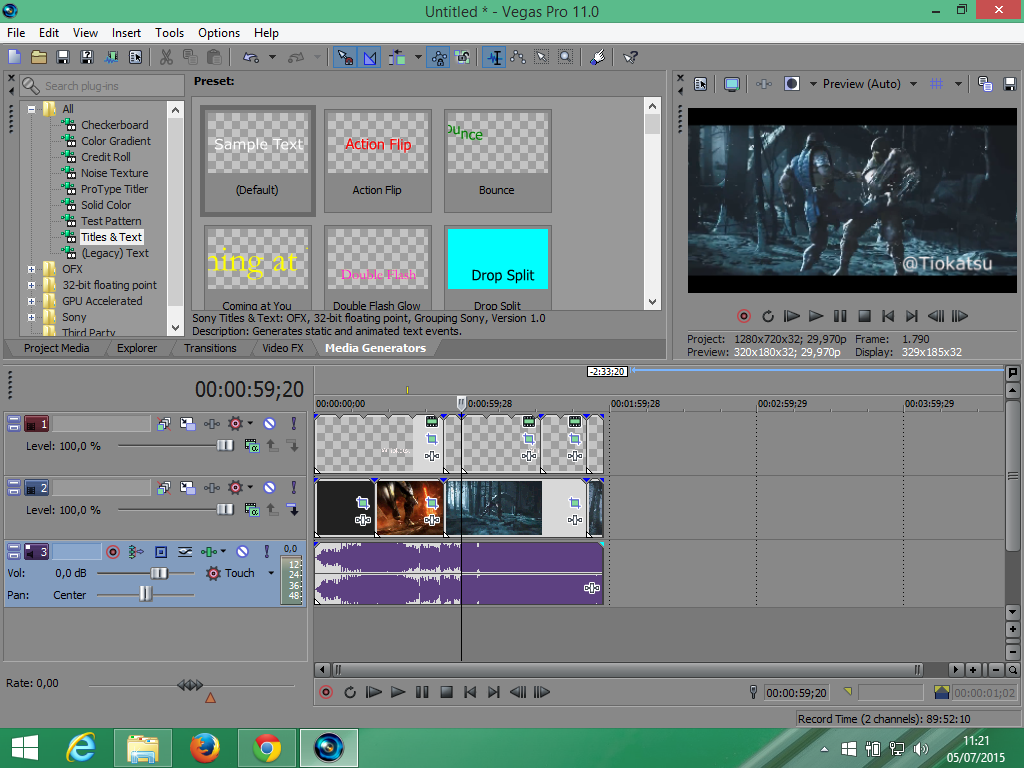The height and width of the screenshot is (768, 1024).
Task: Click Event Pan/Crop on first track 2 clip
Action: click(362, 503)
